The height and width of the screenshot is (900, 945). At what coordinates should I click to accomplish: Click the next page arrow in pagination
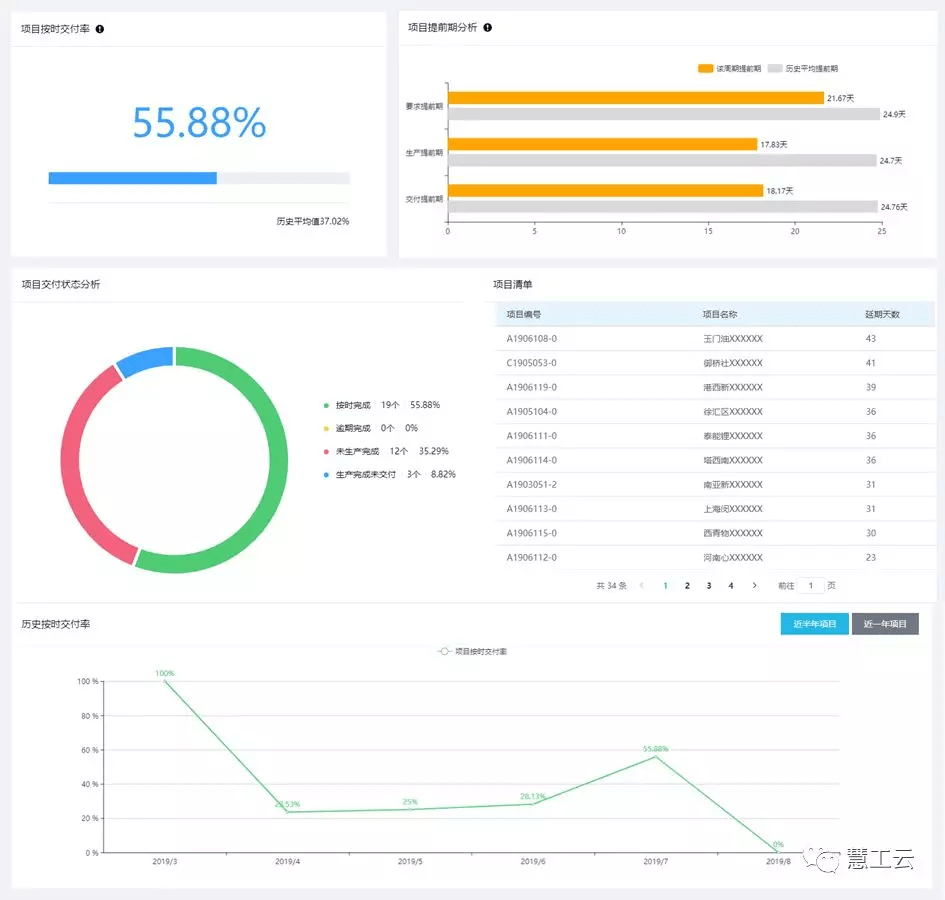pos(754,585)
